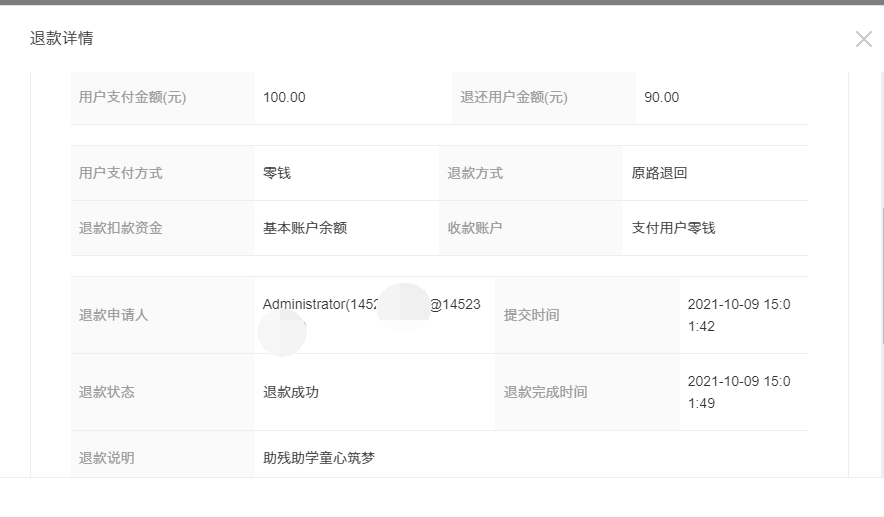
Task: Click the 退款扣款资金 label
Action: click(121, 228)
